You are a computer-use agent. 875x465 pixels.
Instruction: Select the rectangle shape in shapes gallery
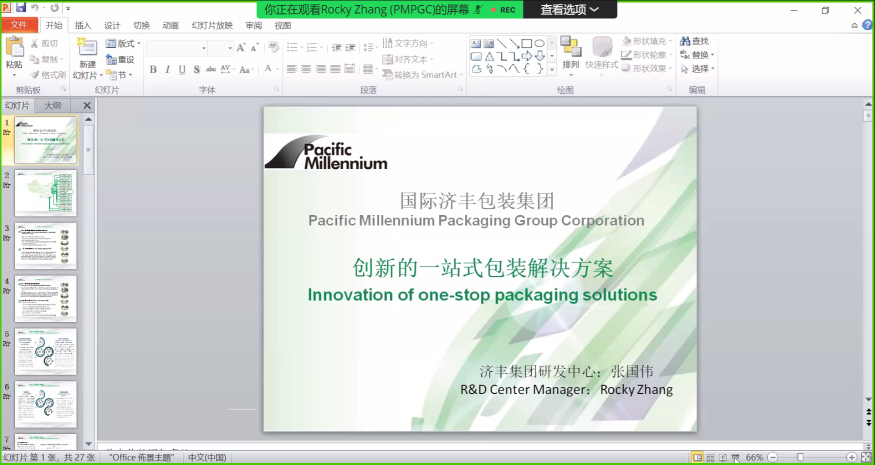pos(526,44)
